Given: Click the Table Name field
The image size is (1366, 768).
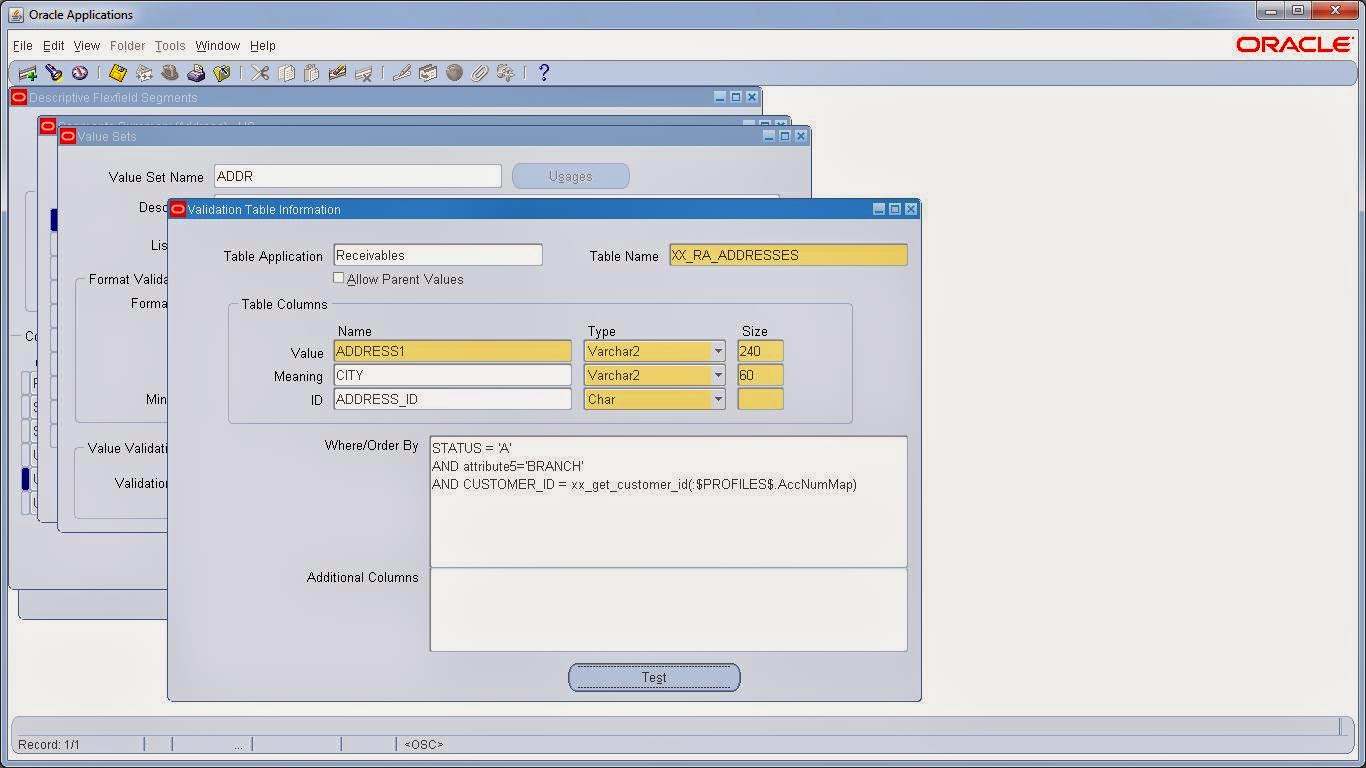Looking at the screenshot, I should [788, 255].
